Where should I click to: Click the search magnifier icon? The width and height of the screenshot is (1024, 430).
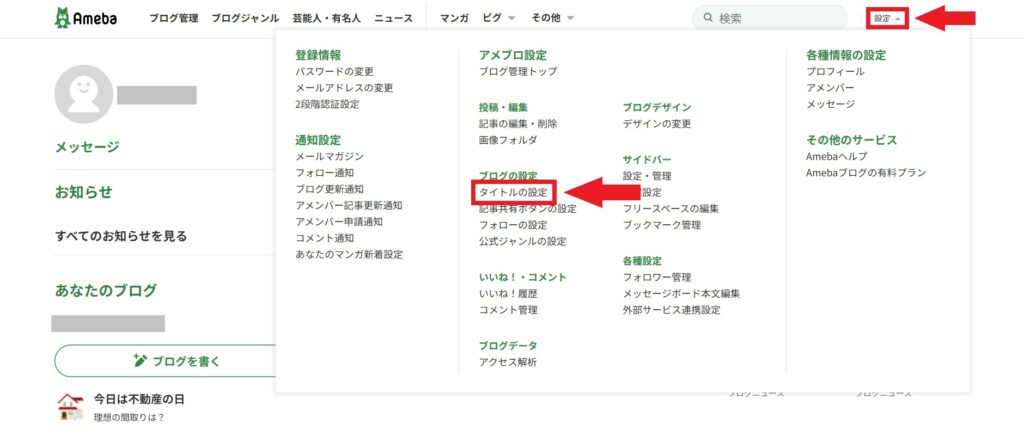click(x=708, y=18)
